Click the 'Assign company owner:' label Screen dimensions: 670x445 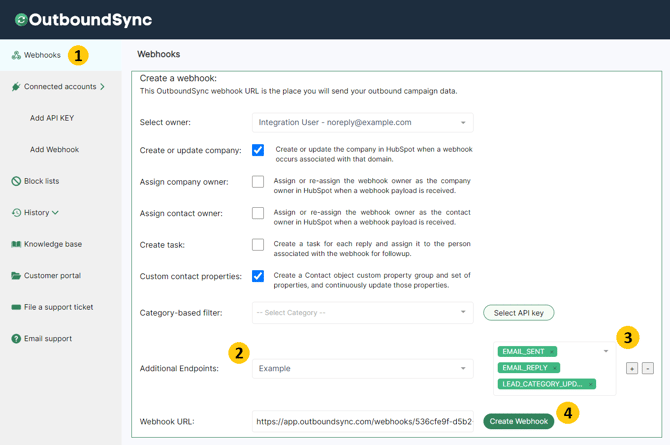[184, 182]
